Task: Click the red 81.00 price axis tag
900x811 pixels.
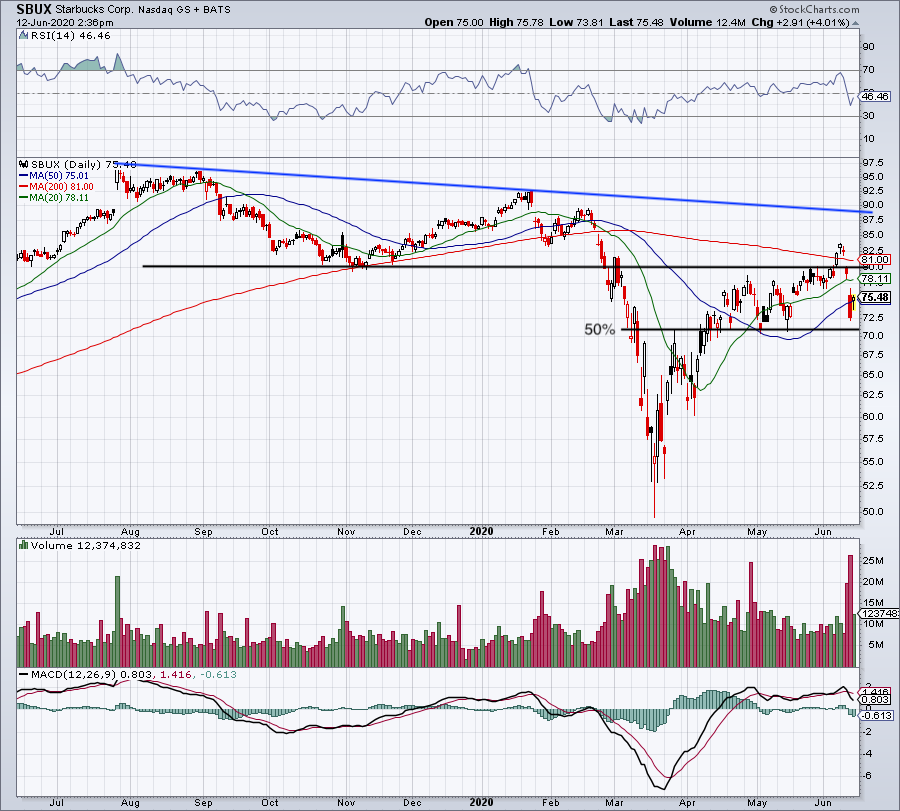Action: coord(875,259)
